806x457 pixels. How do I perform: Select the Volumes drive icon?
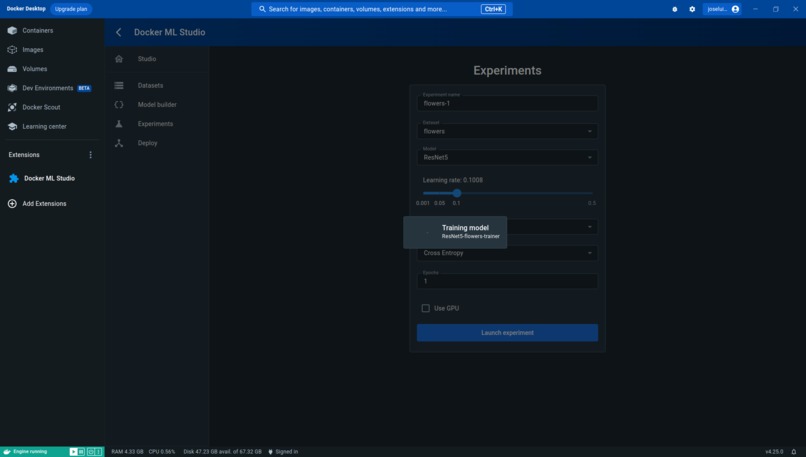point(12,69)
